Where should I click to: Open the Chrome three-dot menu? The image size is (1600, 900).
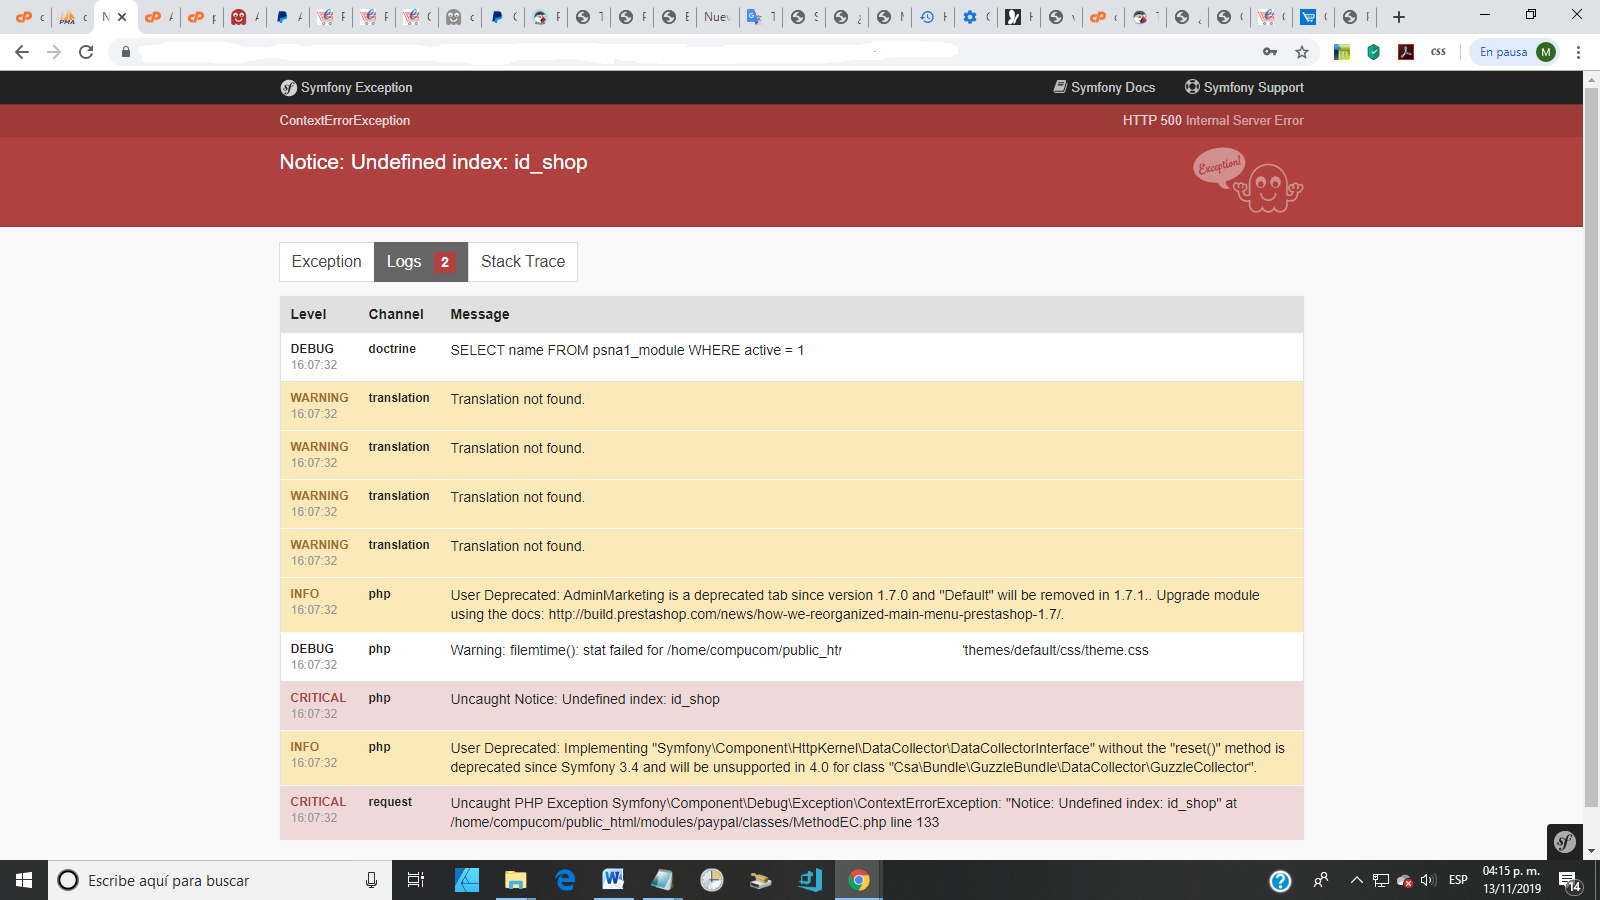click(x=1579, y=52)
